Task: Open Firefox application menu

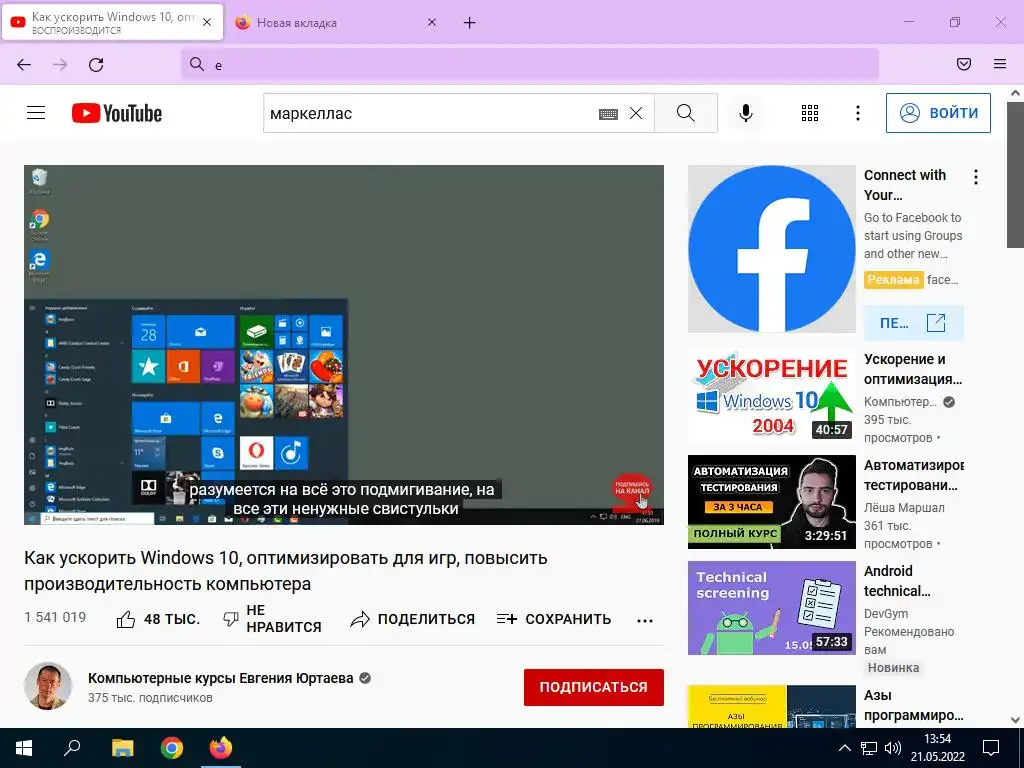Action: coord(1000,64)
